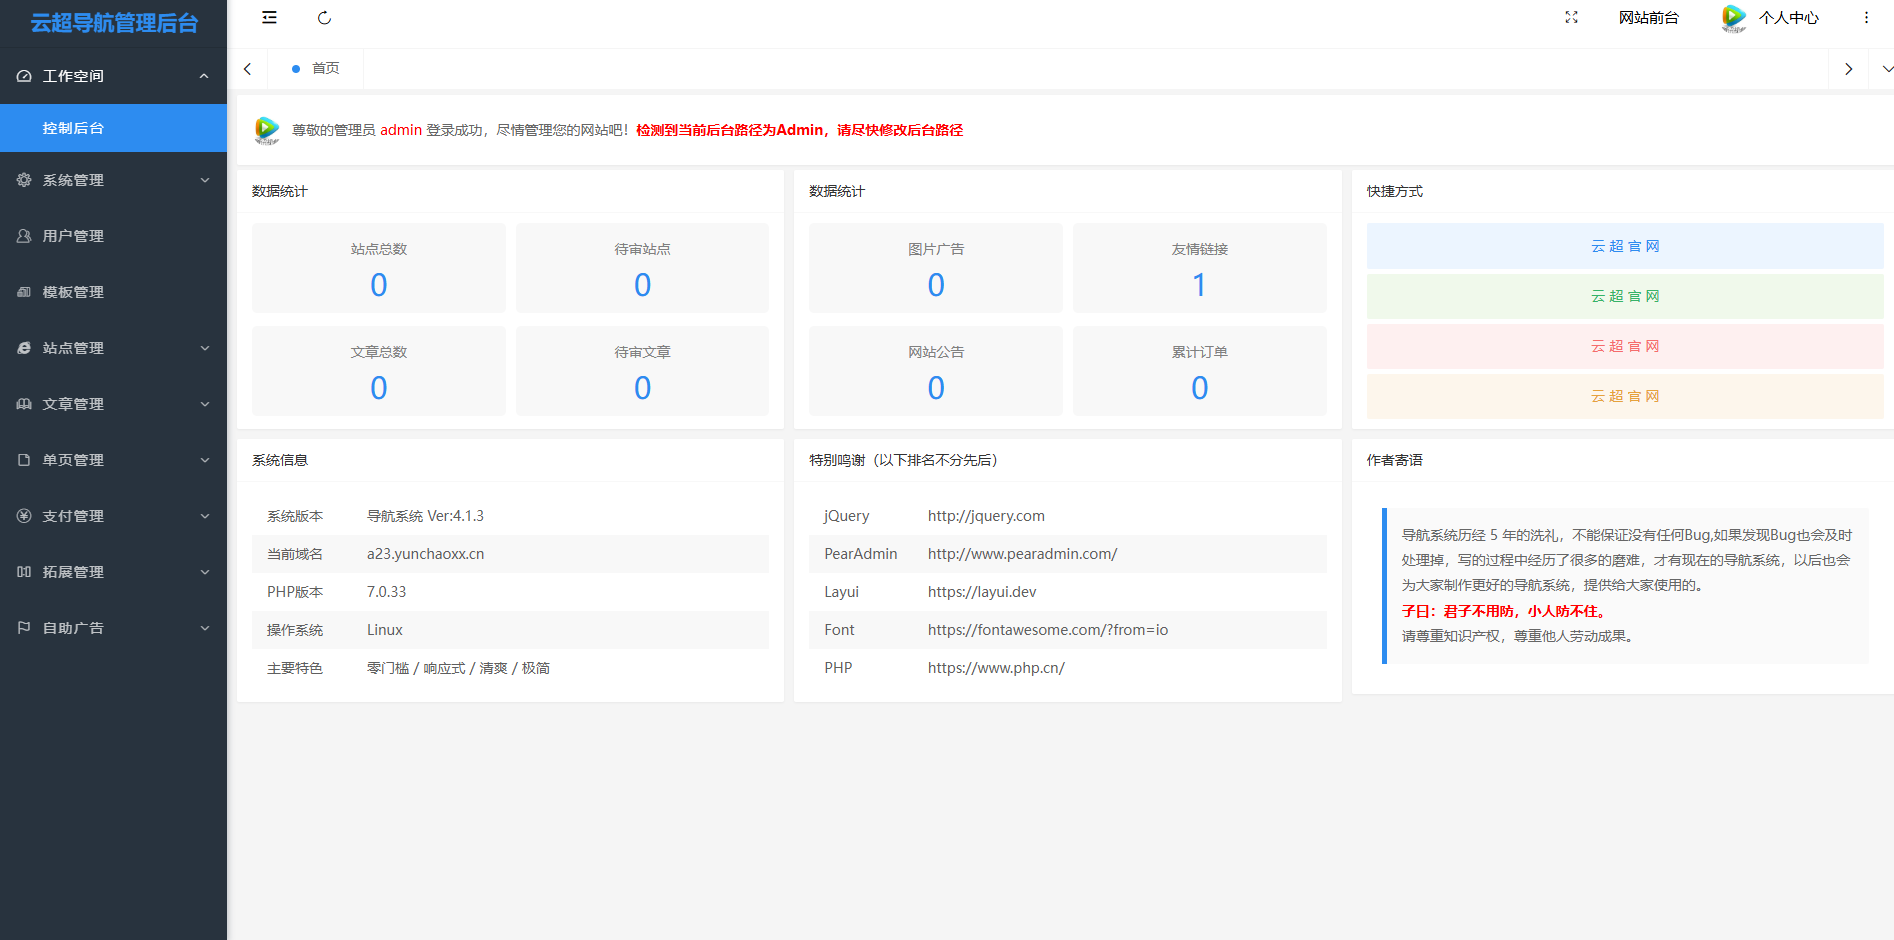Image resolution: width=1894 pixels, height=940 pixels.
Task: Select the 控制后台 menu item
Action: 113,128
